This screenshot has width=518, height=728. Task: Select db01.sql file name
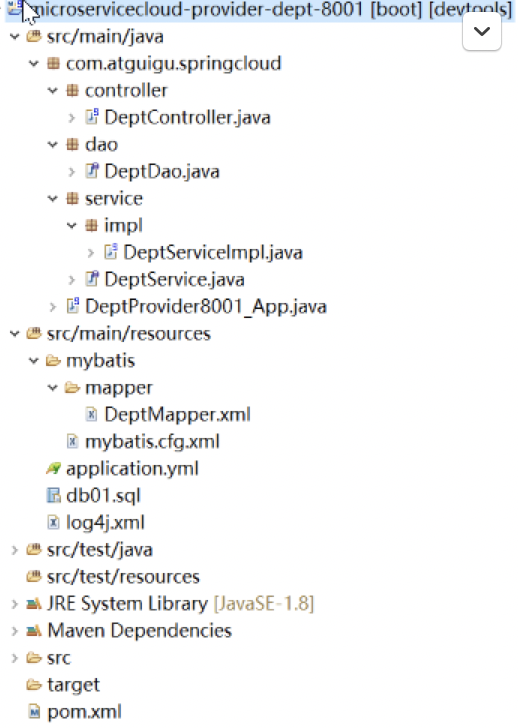[103, 495]
